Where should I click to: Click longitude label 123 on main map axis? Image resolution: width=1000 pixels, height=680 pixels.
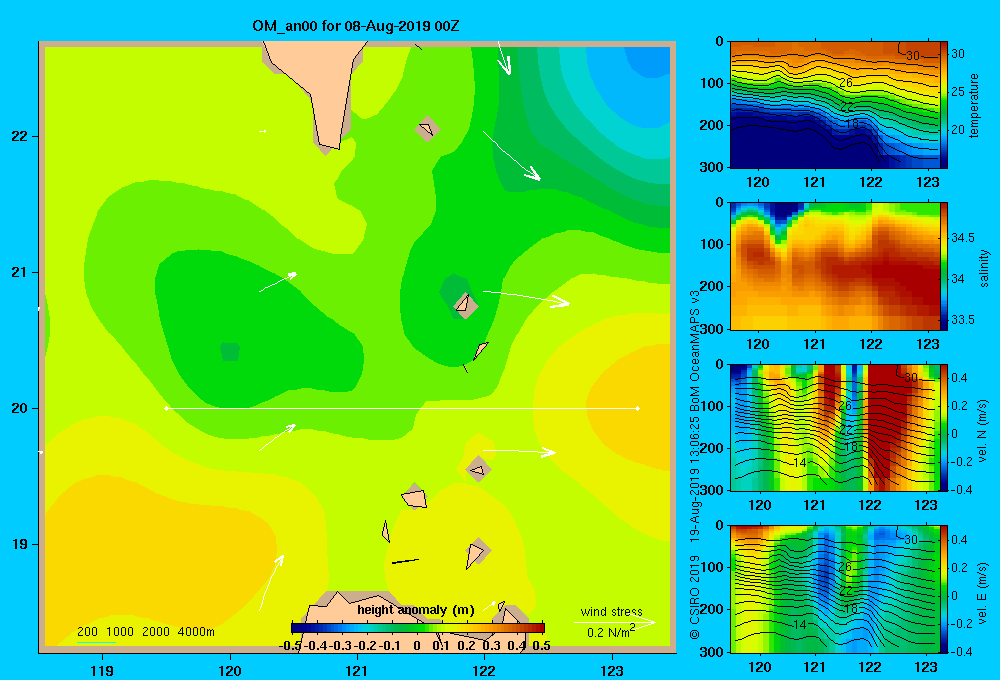[x=612, y=670]
